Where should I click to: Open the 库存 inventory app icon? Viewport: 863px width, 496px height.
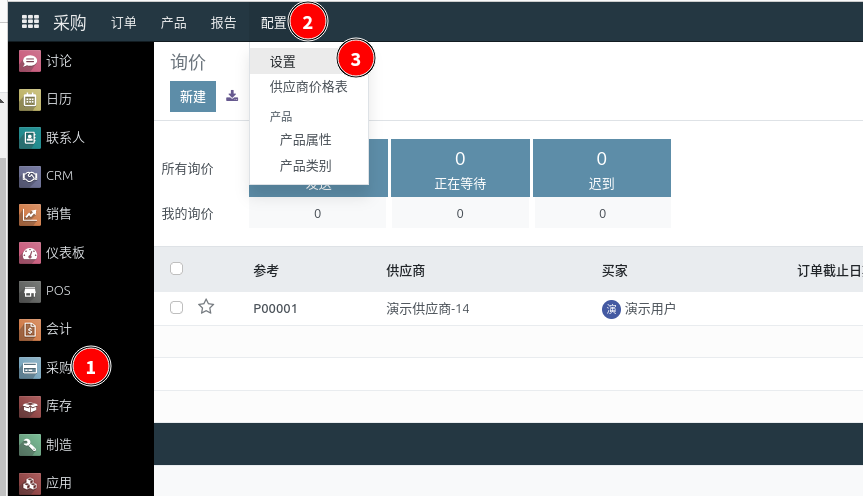[30, 406]
